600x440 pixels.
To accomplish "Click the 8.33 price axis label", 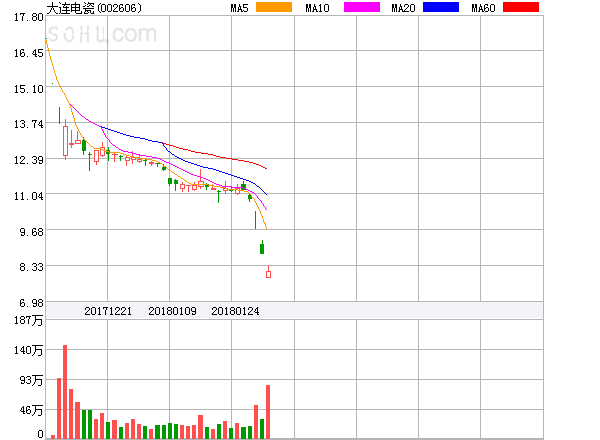I will pyautogui.click(x=32, y=267).
